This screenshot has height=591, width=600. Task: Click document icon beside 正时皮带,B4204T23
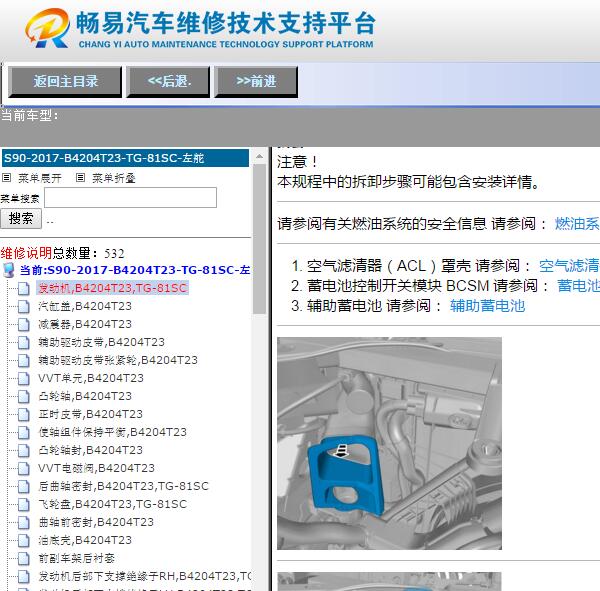(23, 415)
